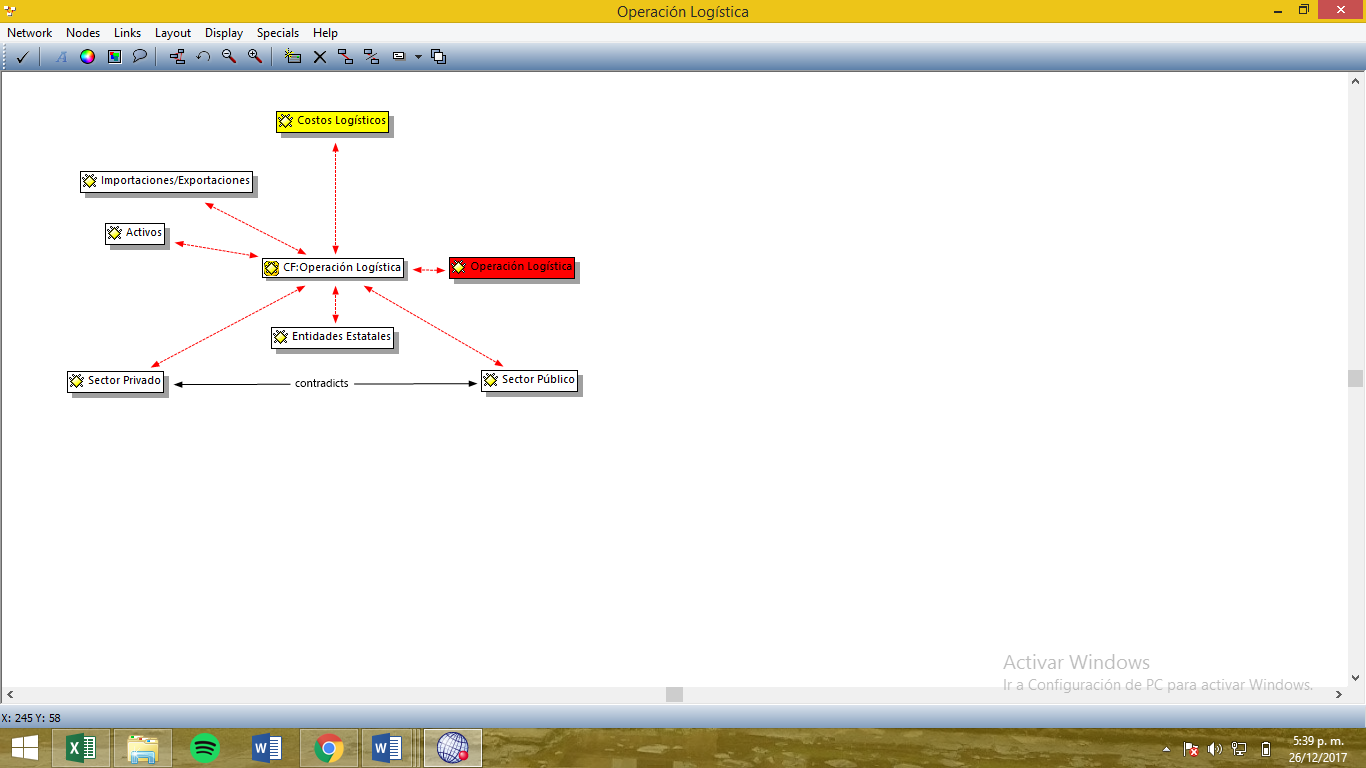Open the color wheel picker

pos(87,57)
